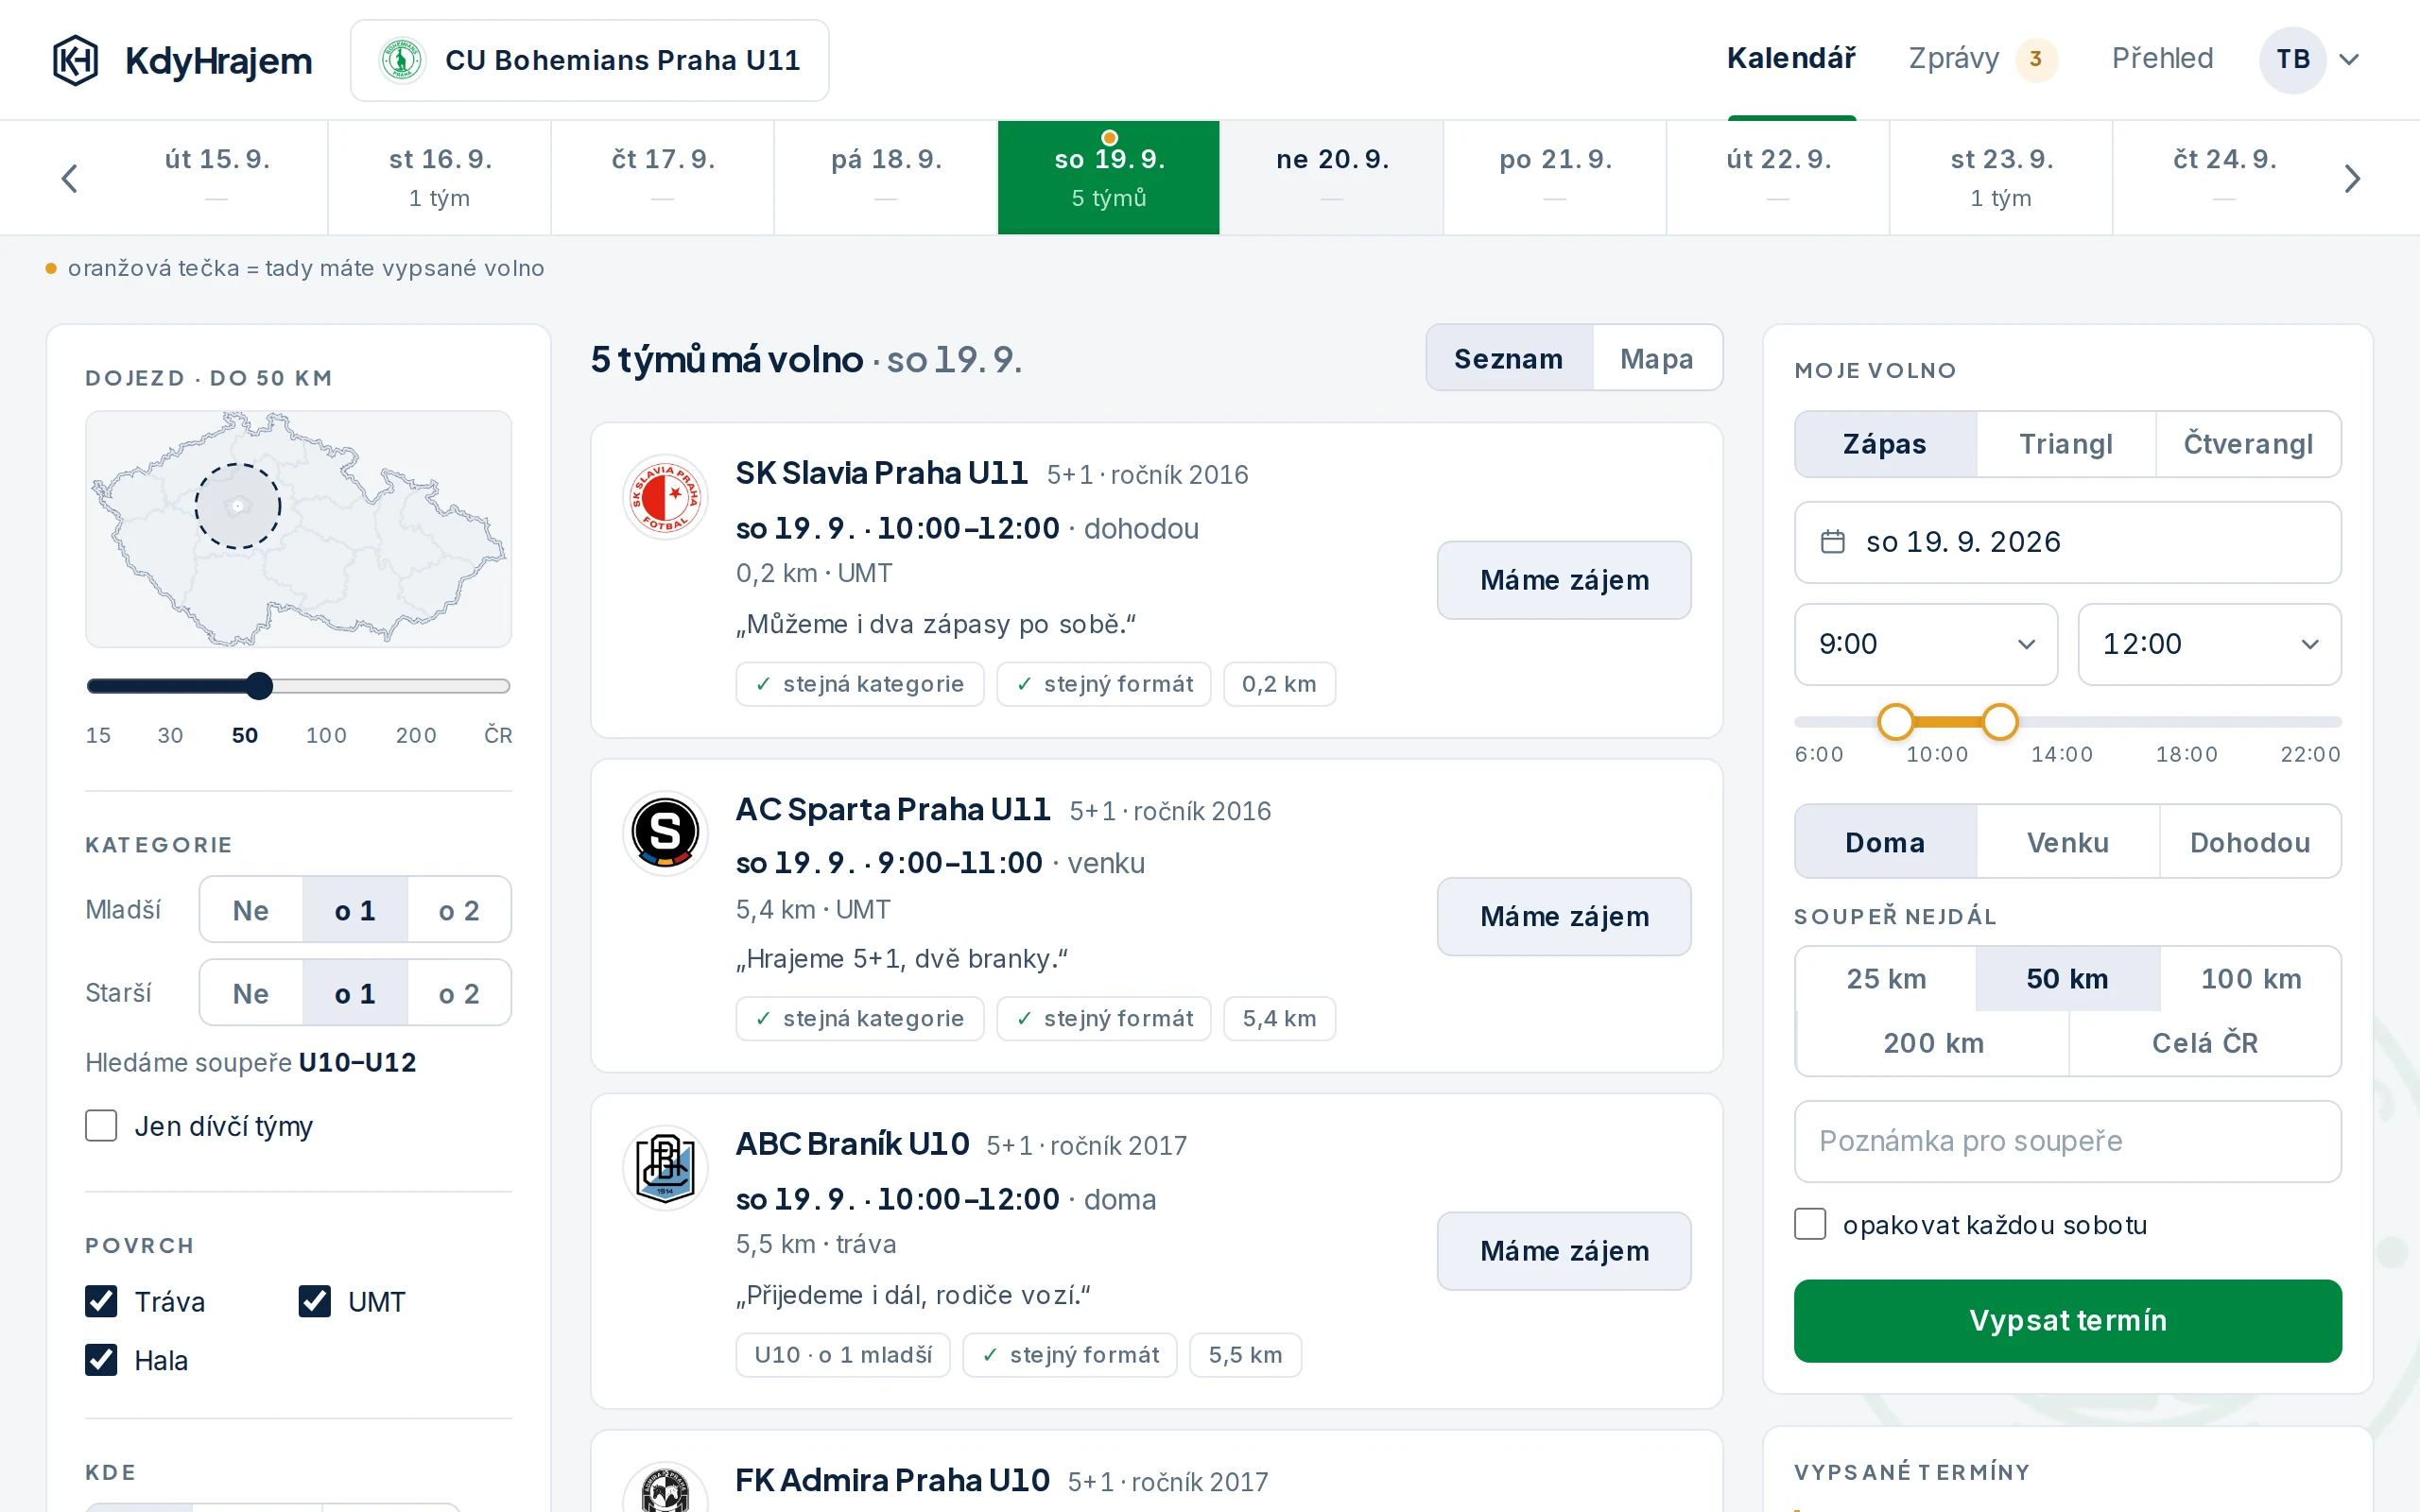
Task: Open the team selector CU Bohemians Praha U11
Action: point(590,60)
